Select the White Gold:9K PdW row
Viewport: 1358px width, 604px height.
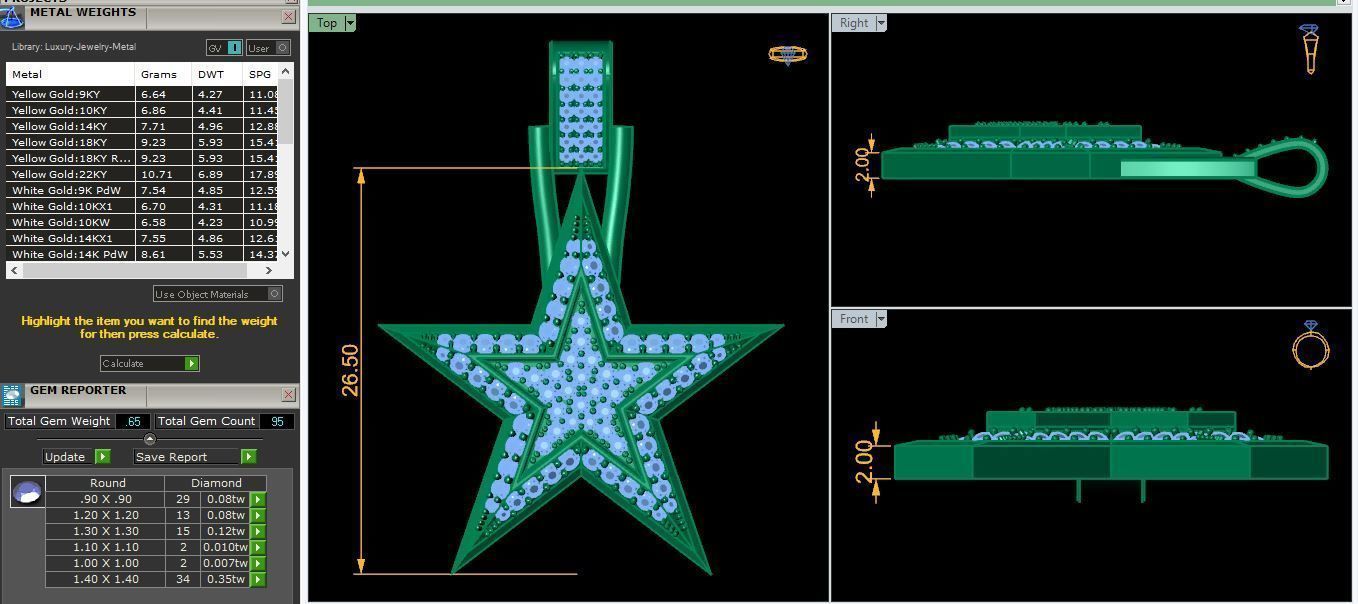142,190
